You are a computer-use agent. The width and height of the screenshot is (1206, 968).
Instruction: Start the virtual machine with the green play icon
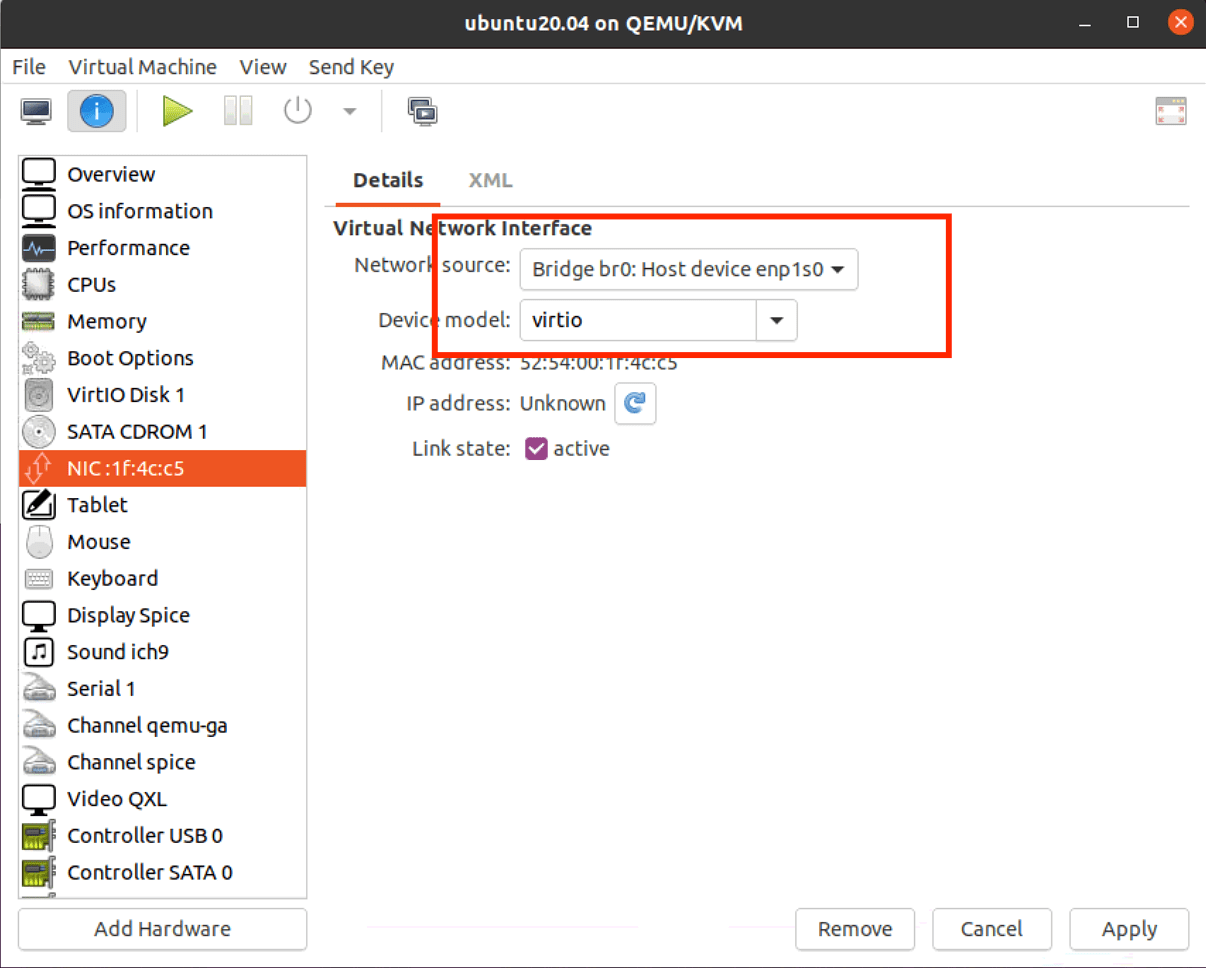click(x=177, y=110)
